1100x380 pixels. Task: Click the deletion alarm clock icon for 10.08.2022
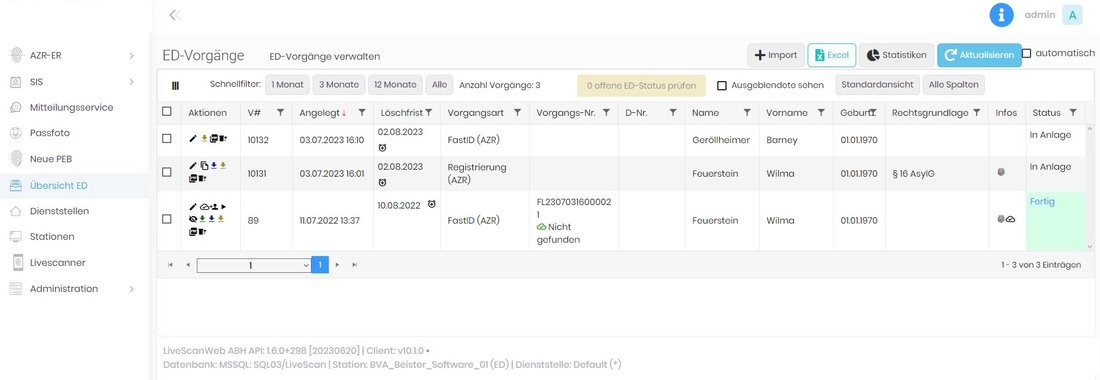[x=431, y=205]
